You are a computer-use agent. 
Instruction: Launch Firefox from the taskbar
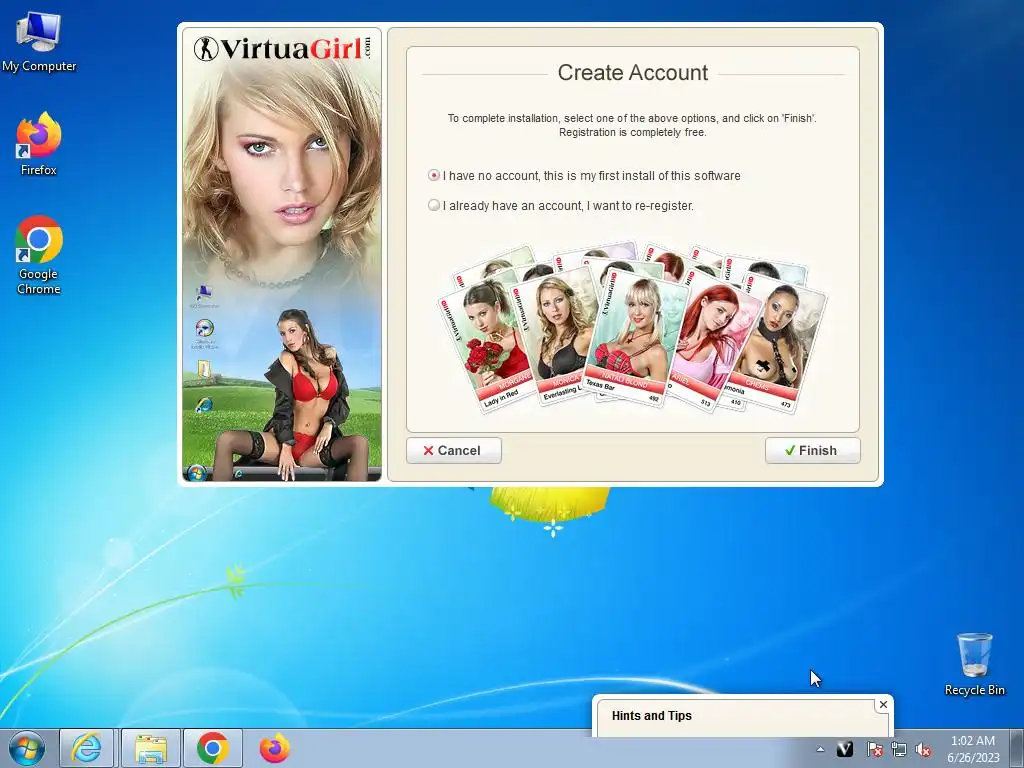[x=274, y=748]
